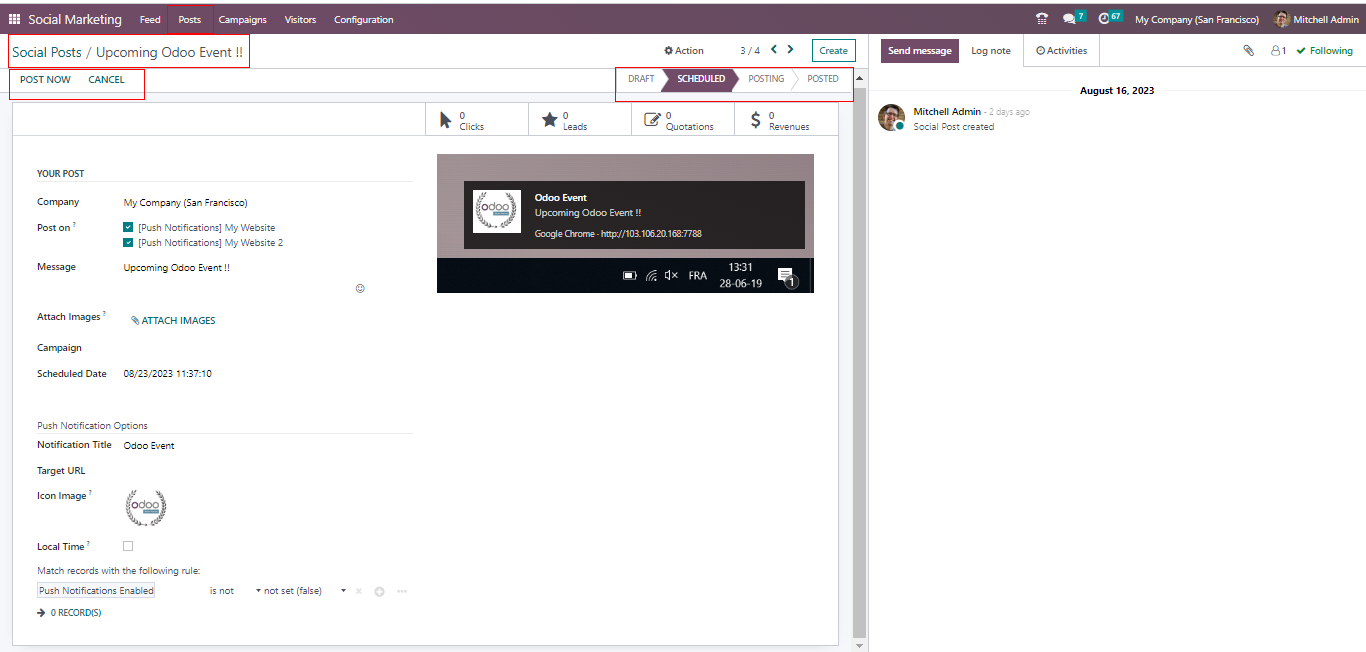Switch to the Log note tab
Screen dimensions: 1366x652
[990, 51]
